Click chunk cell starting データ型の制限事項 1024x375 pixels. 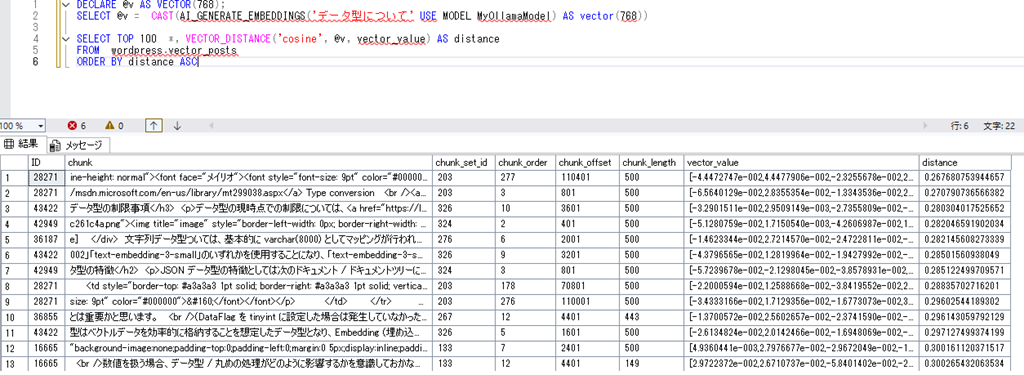[x=249, y=208]
